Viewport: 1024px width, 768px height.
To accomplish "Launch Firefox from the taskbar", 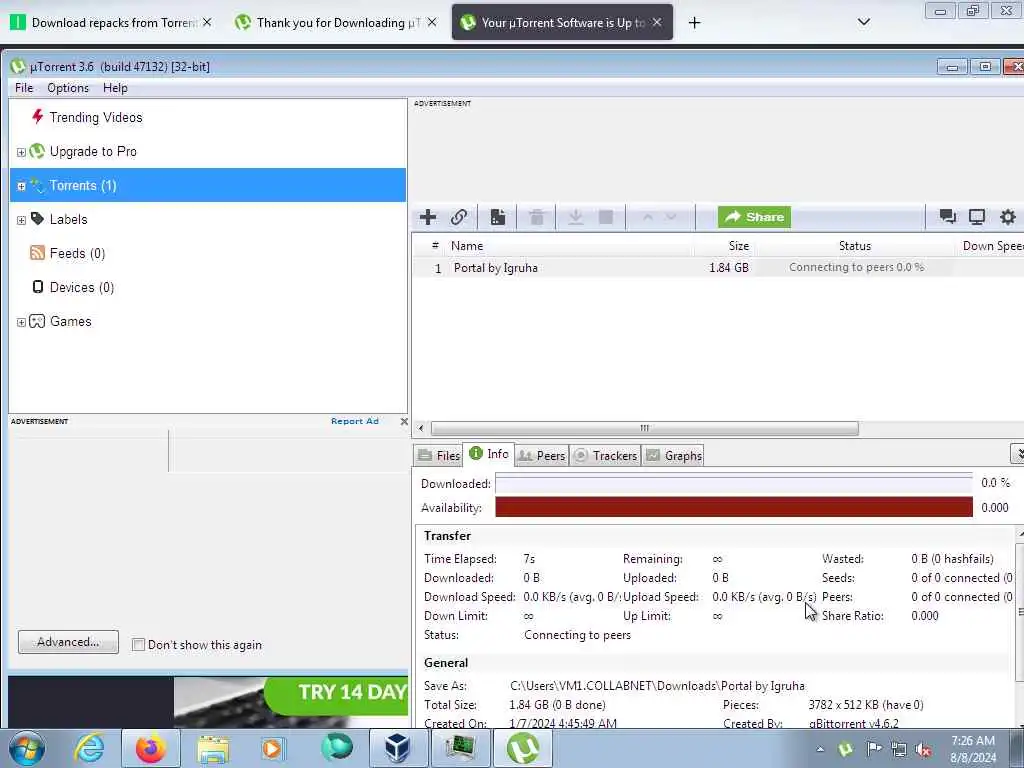I will (151, 748).
